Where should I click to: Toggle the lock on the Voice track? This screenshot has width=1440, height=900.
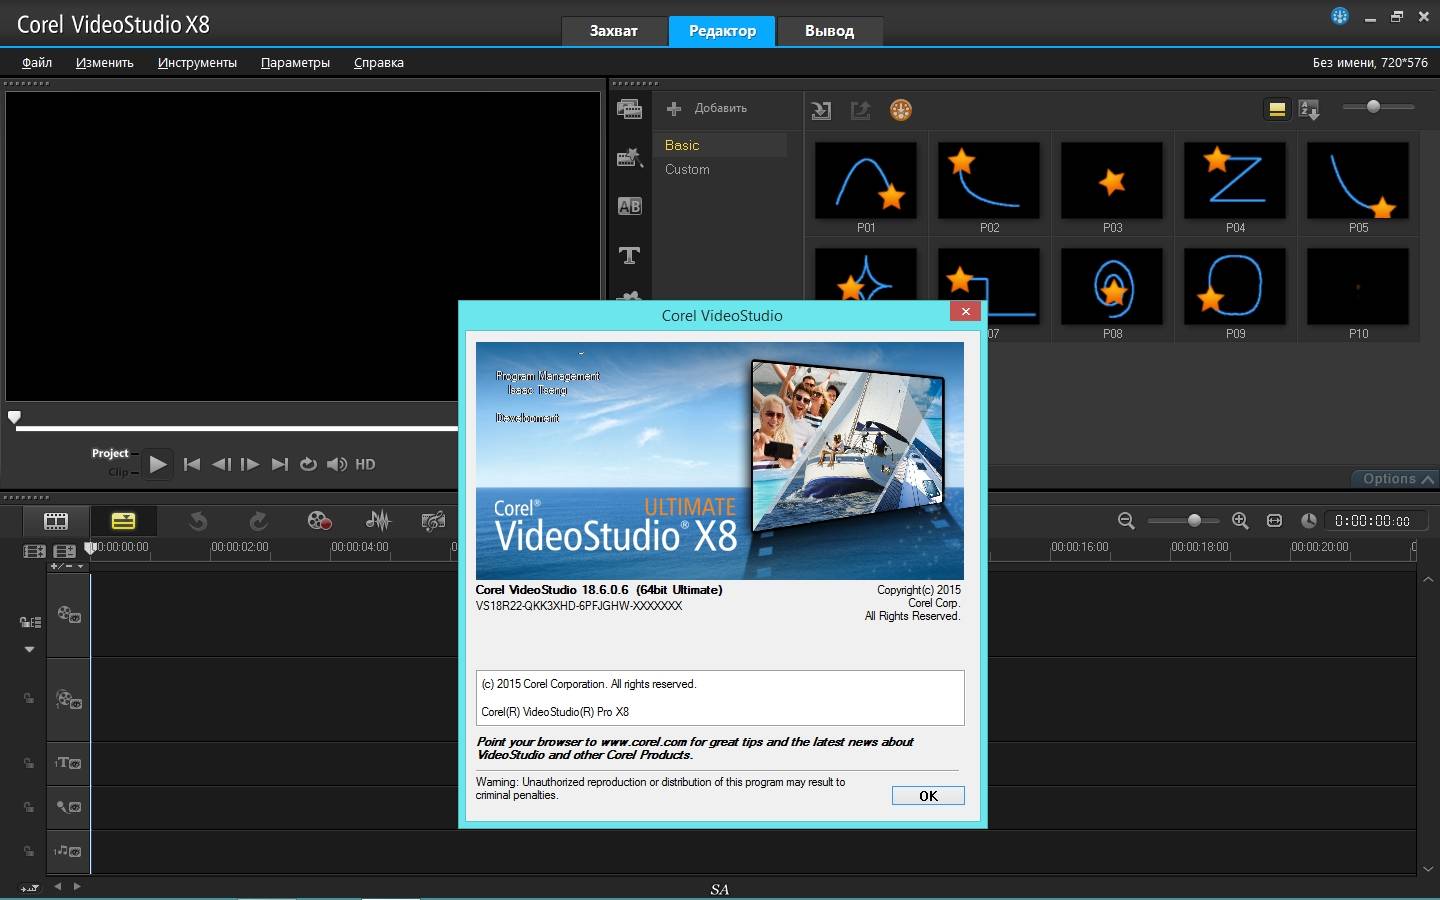29,807
